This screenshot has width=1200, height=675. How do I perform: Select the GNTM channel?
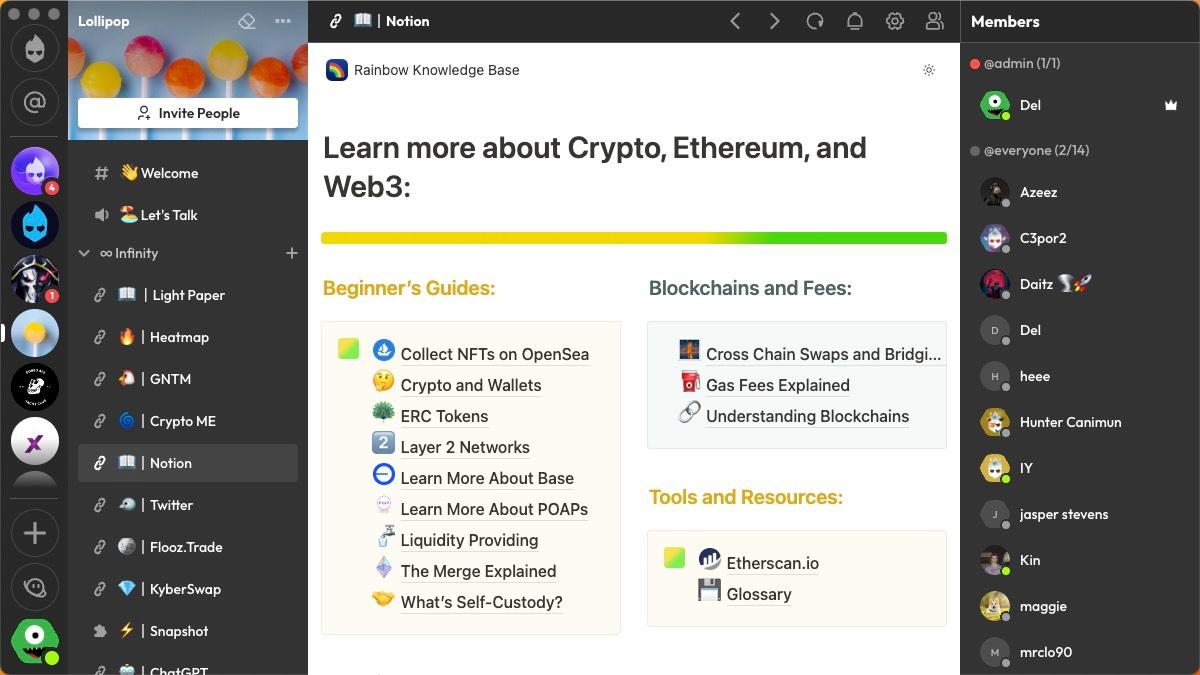[188, 379]
